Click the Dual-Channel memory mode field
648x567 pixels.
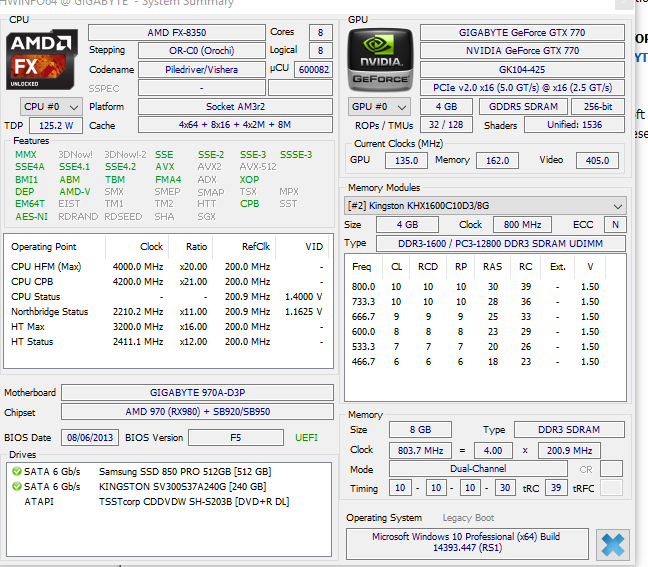tap(478, 469)
